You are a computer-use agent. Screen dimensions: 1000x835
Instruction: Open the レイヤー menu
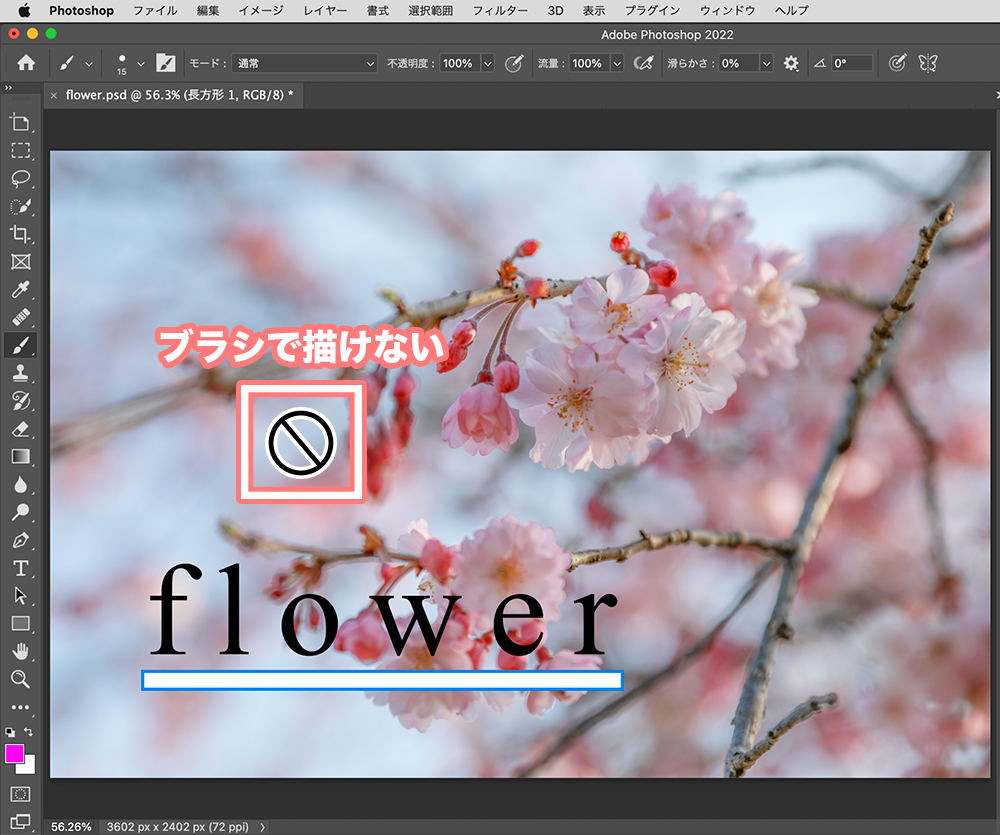[x=325, y=10]
